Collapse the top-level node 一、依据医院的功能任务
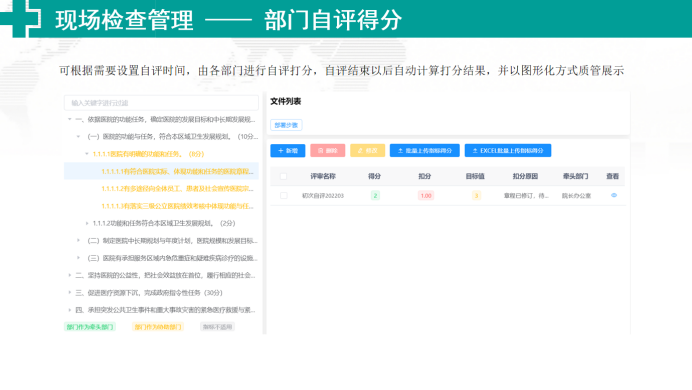 (70, 119)
